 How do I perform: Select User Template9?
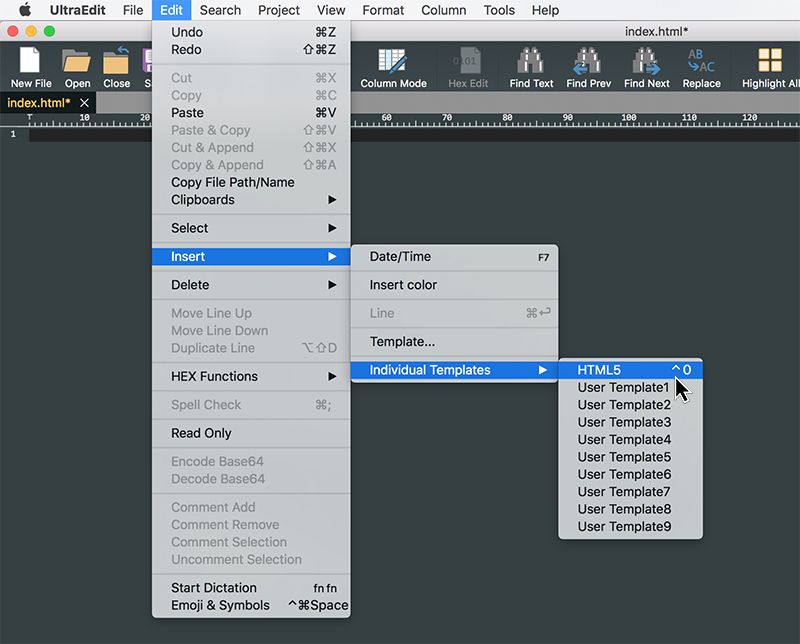pos(631,526)
